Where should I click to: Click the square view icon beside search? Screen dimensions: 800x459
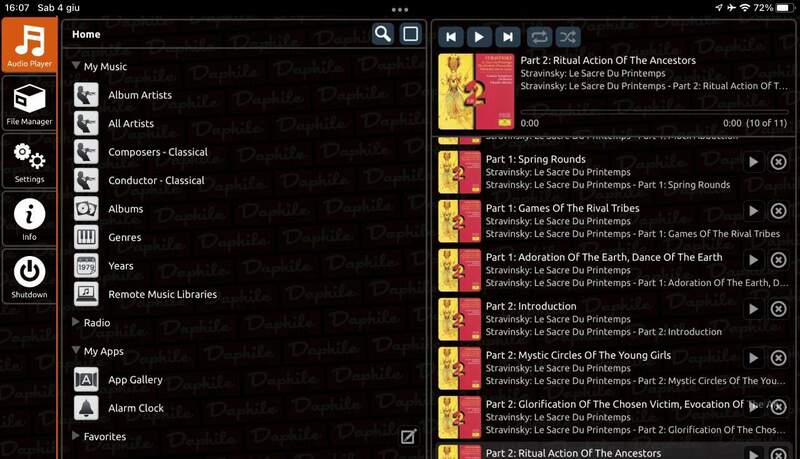tap(410, 34)
